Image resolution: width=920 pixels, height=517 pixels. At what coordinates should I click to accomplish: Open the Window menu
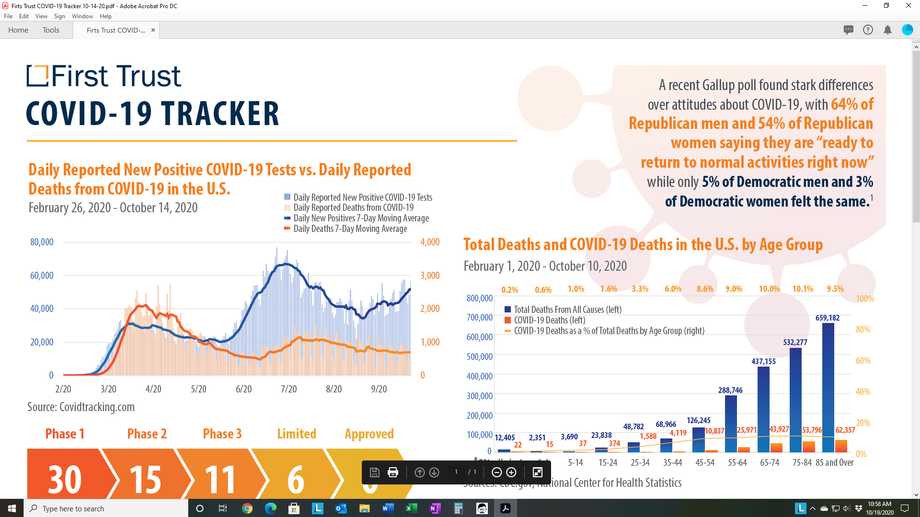coord(82,16)
